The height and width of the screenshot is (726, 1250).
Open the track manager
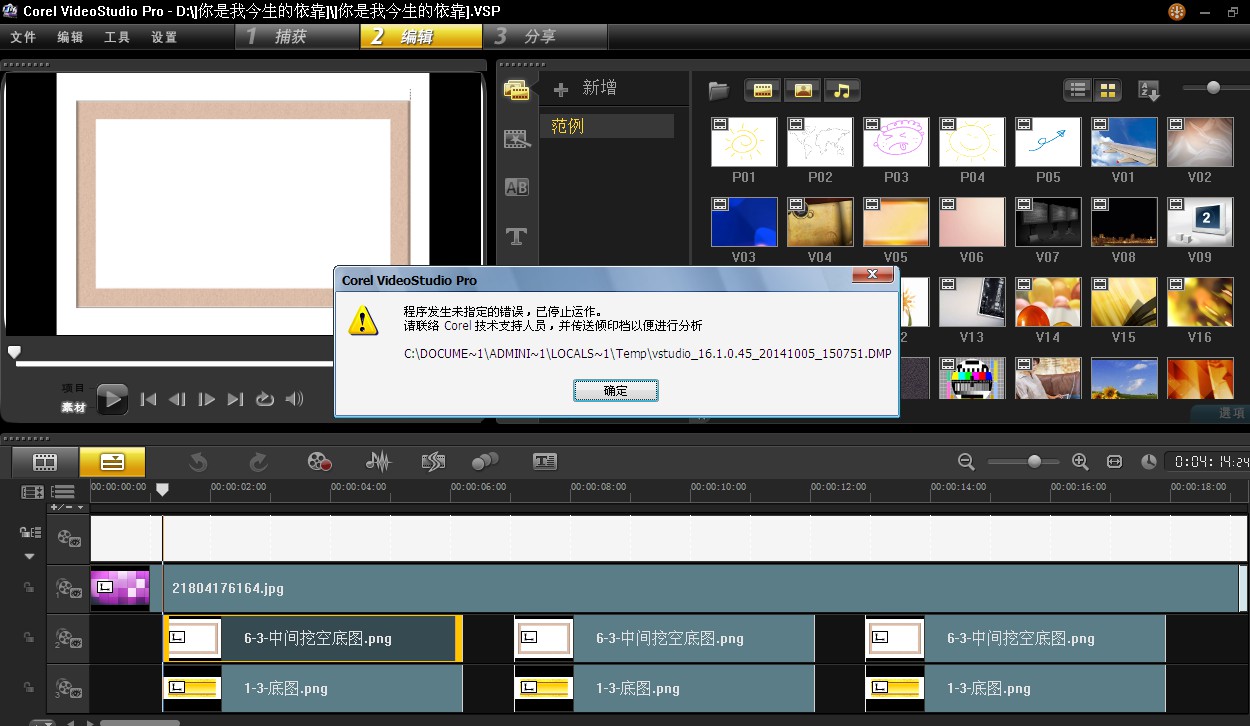(x=63, y=492)
